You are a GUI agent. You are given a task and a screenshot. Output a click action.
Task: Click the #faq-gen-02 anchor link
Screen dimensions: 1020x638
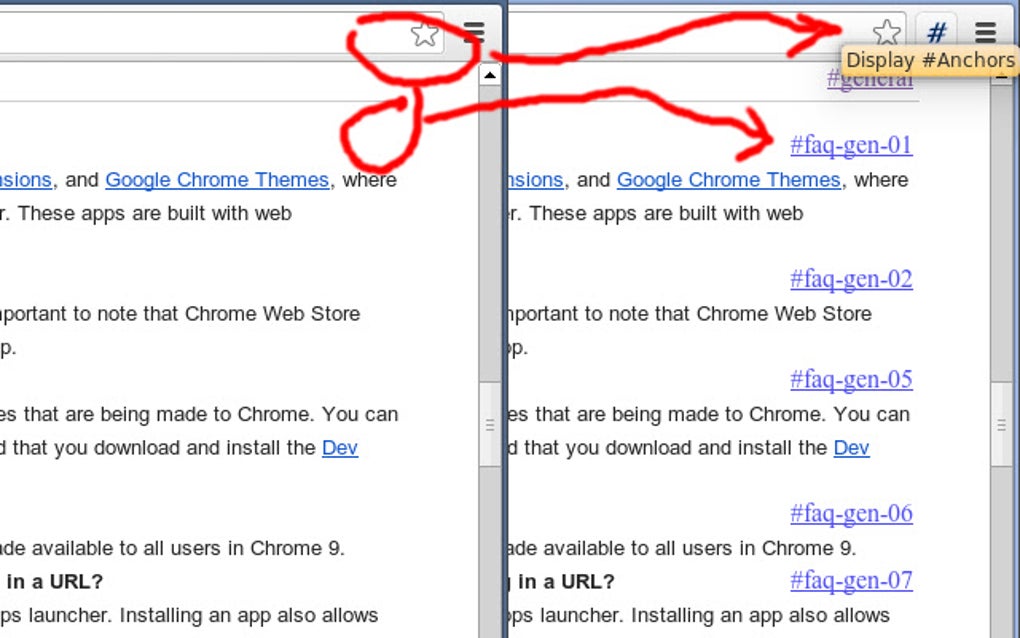(x=851, y=279)
